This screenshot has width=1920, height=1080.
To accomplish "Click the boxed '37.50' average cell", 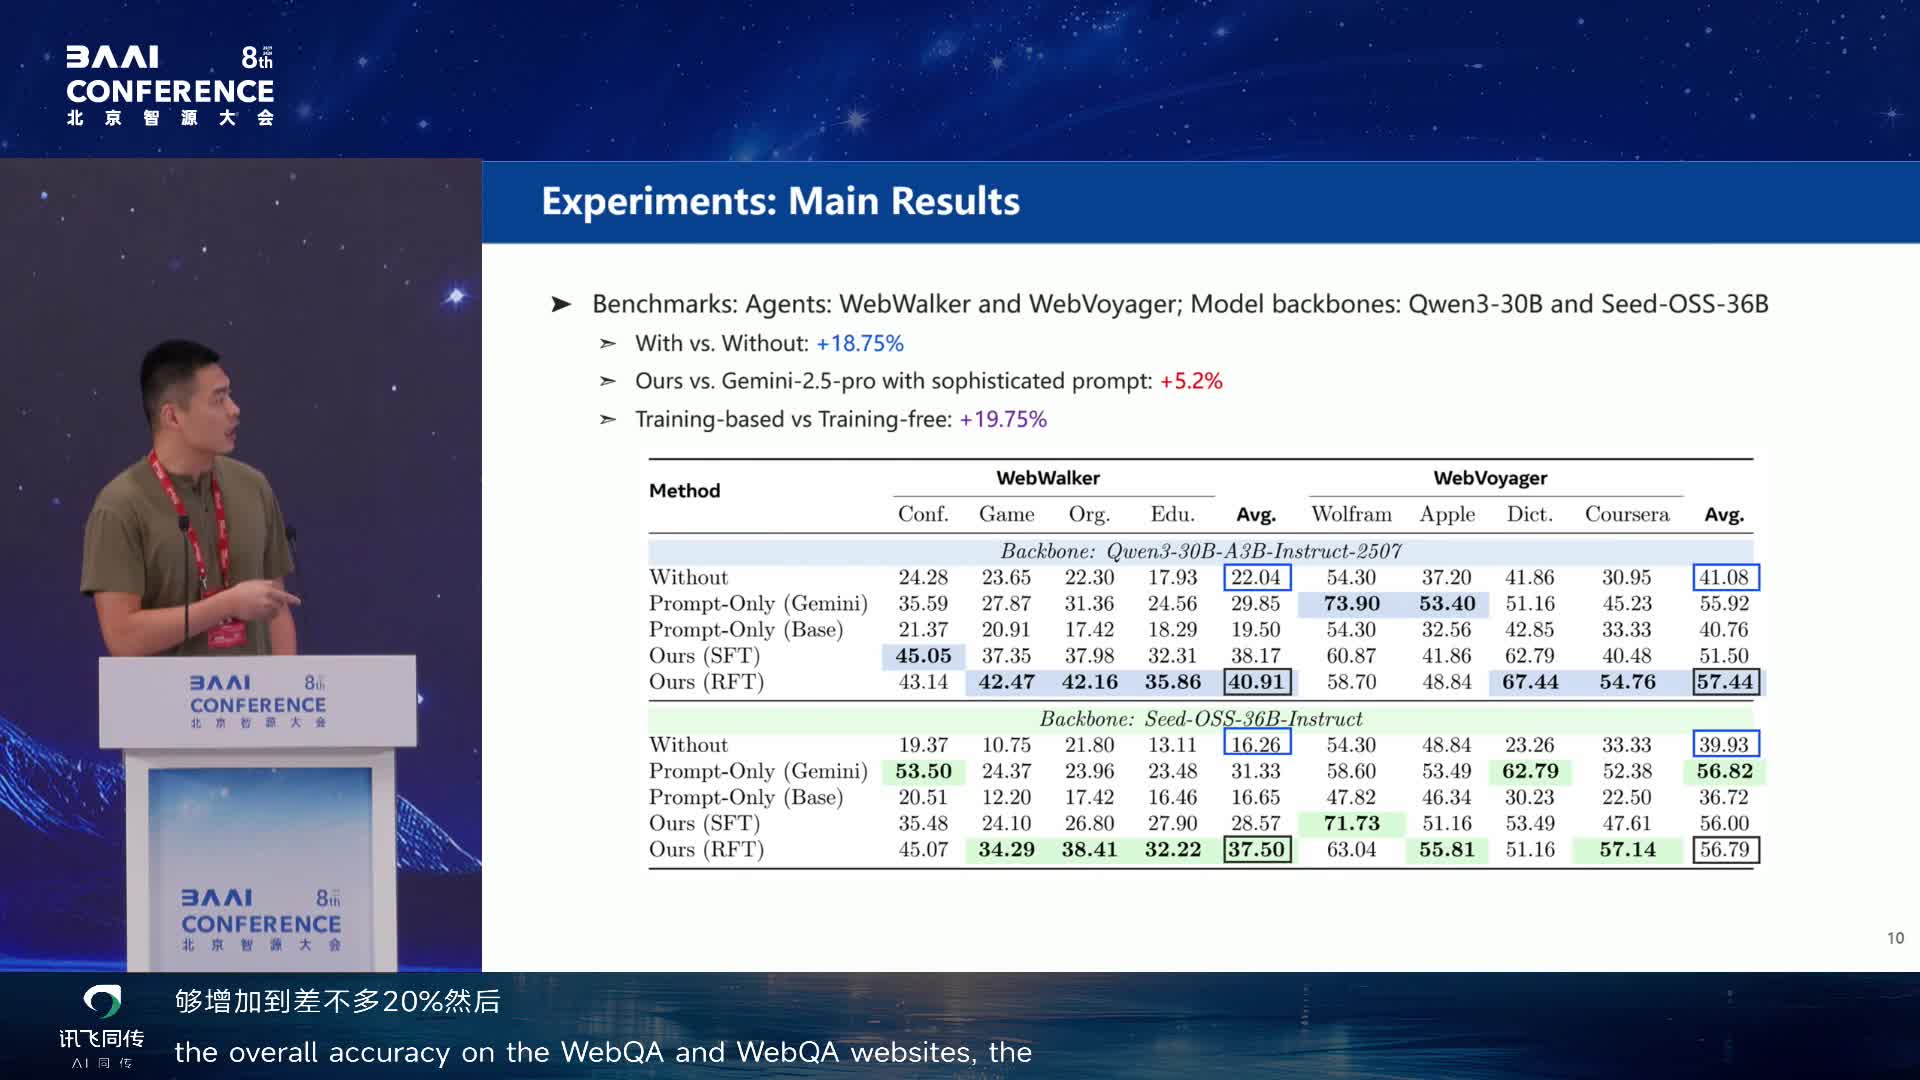I will click(x=1257, y=849).
